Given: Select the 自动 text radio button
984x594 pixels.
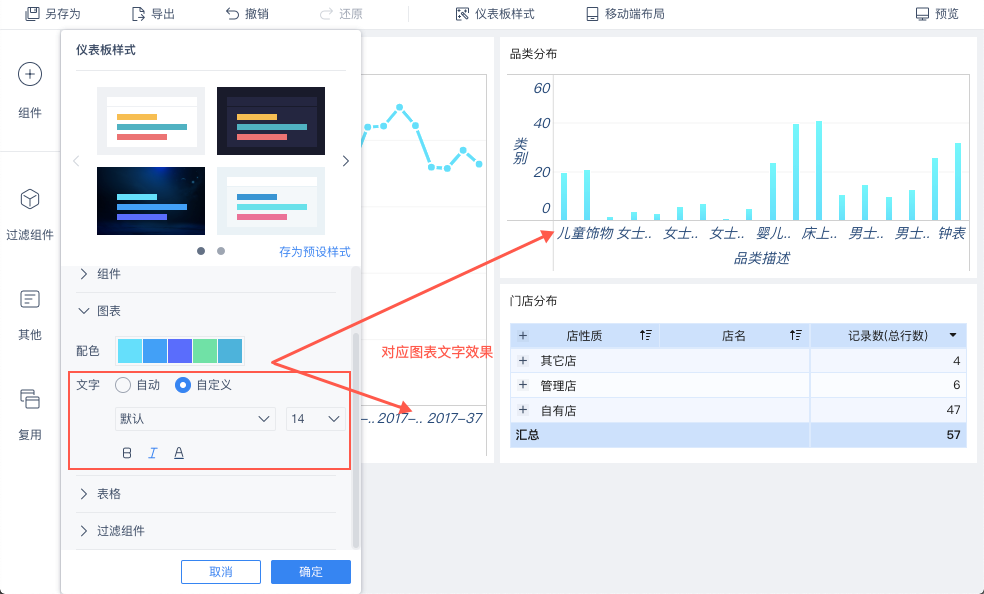Looking at the screenshot, I should (x=123, y=385).
